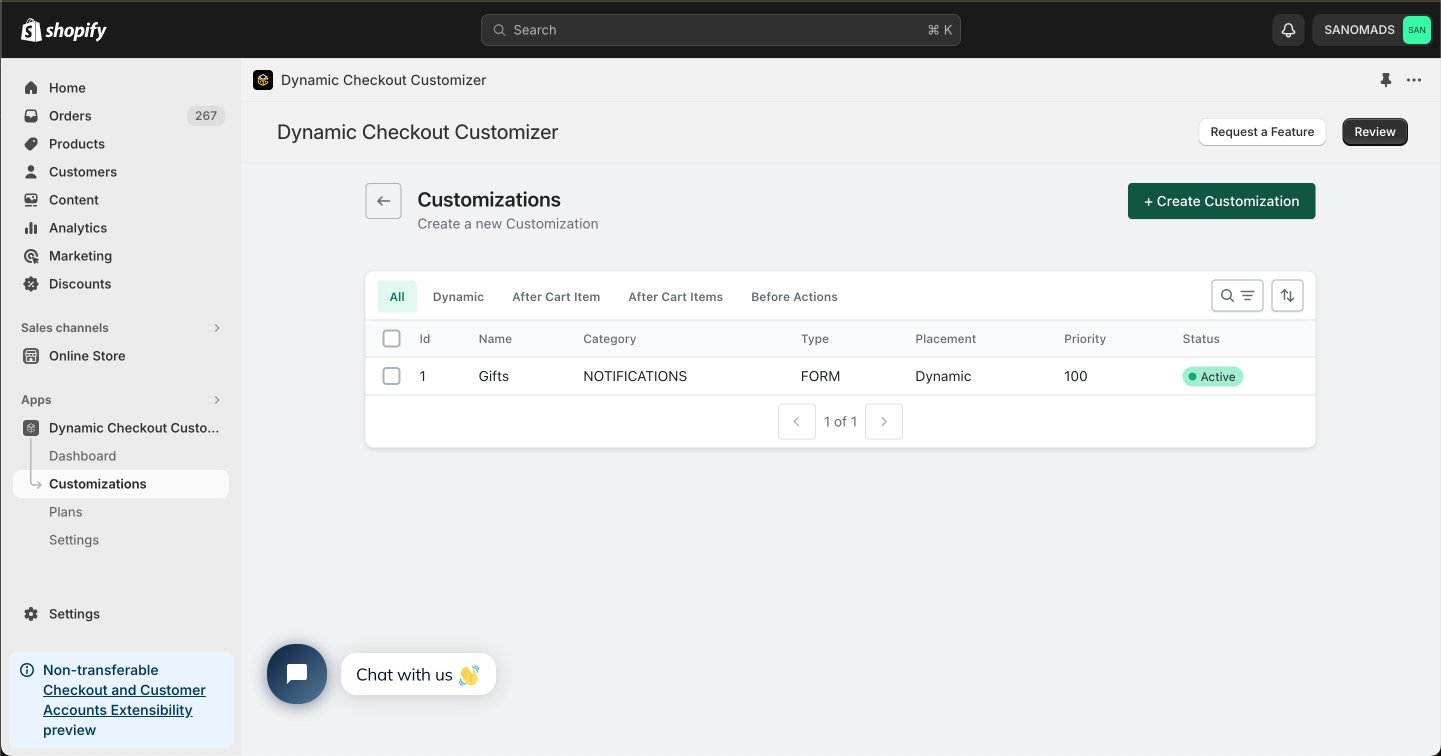Click the Status column header

pyautogui.click(x=1201, y=339)
